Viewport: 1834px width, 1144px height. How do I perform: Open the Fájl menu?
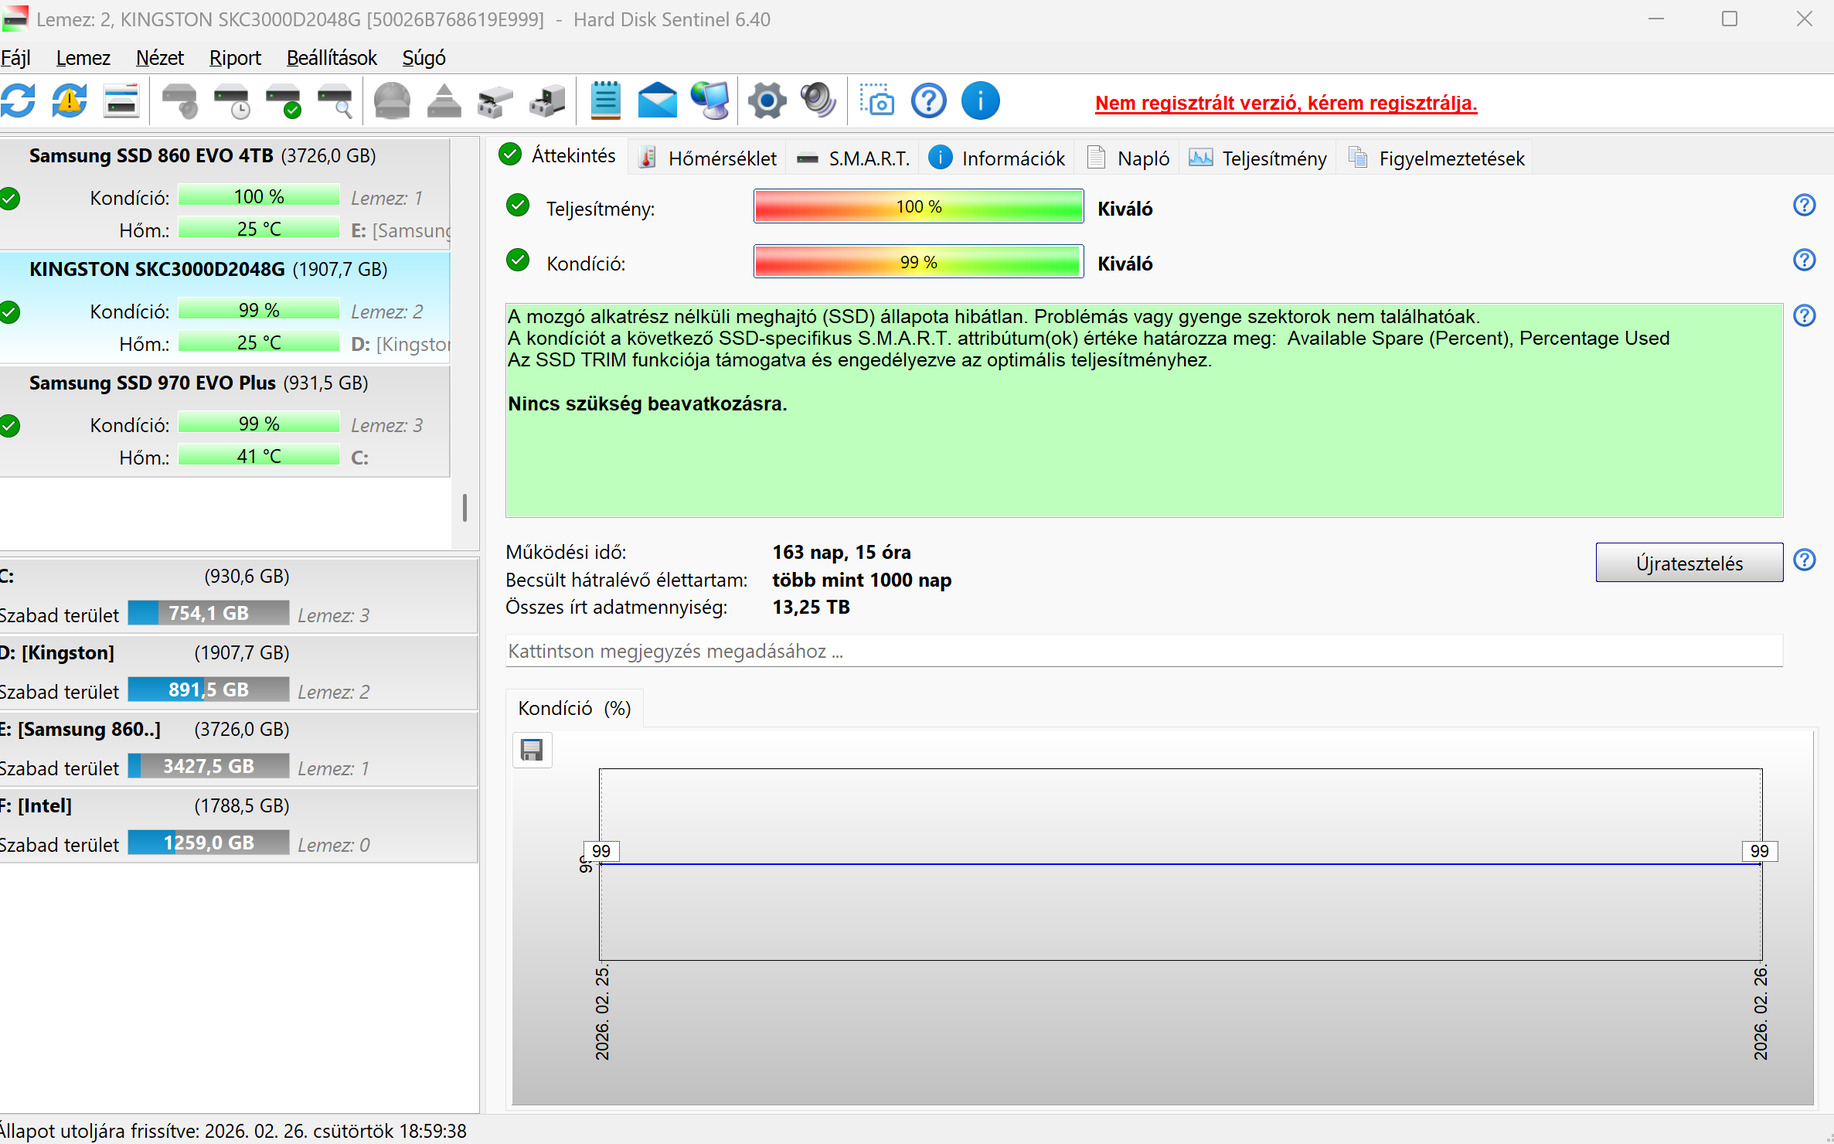click(x=16, y=58)
